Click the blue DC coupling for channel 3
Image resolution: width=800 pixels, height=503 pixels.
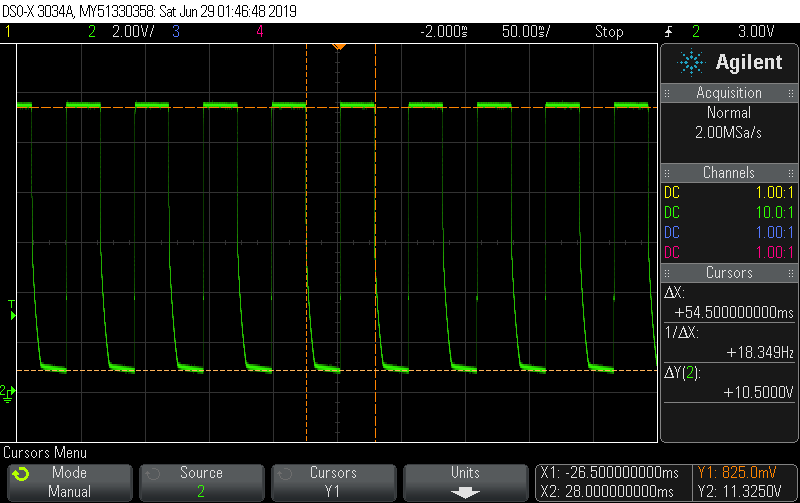tap(672, 232)
